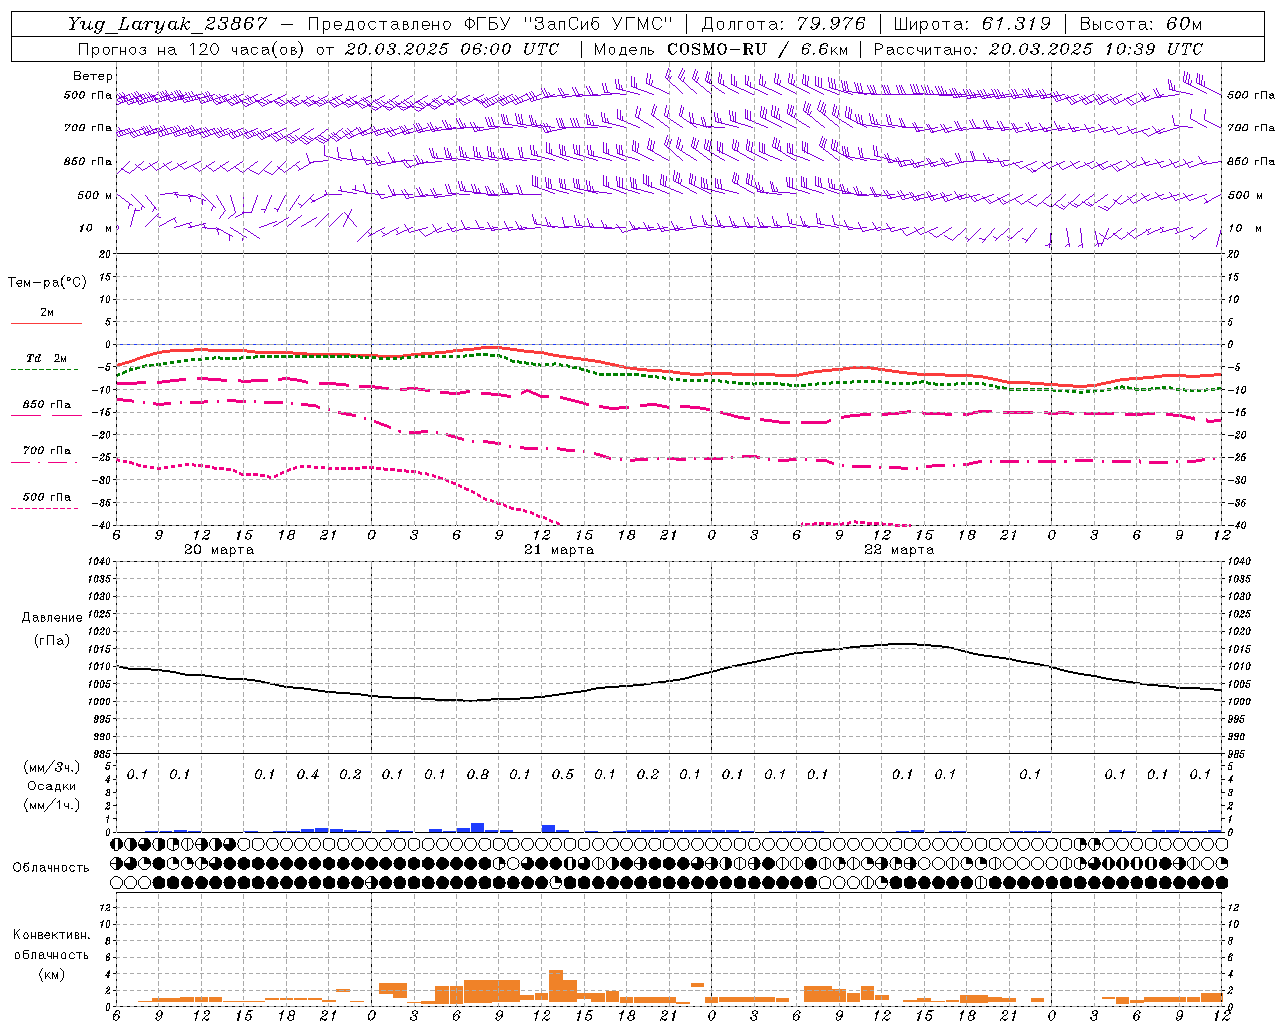The width and height of the screenshot is (1280, 1024).
Task: Click the 'Ветер' panel label
Action: (93, 76)
